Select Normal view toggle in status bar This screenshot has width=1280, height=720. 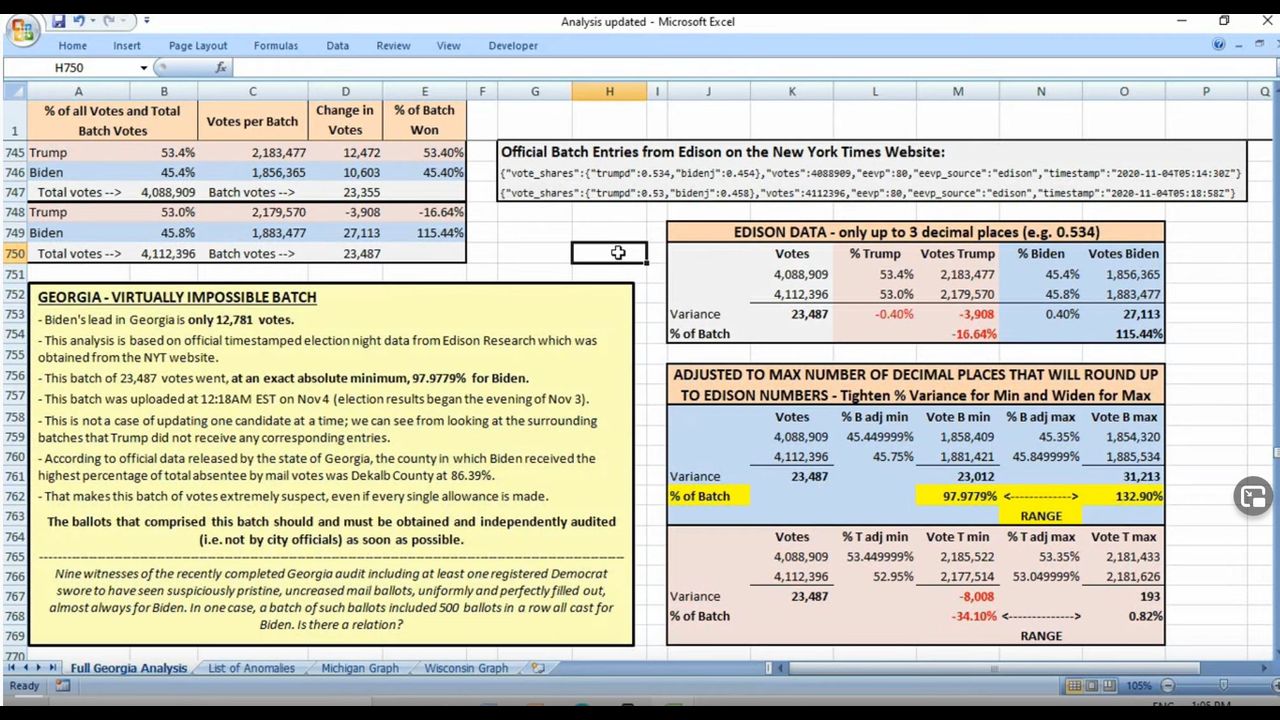1073,686
